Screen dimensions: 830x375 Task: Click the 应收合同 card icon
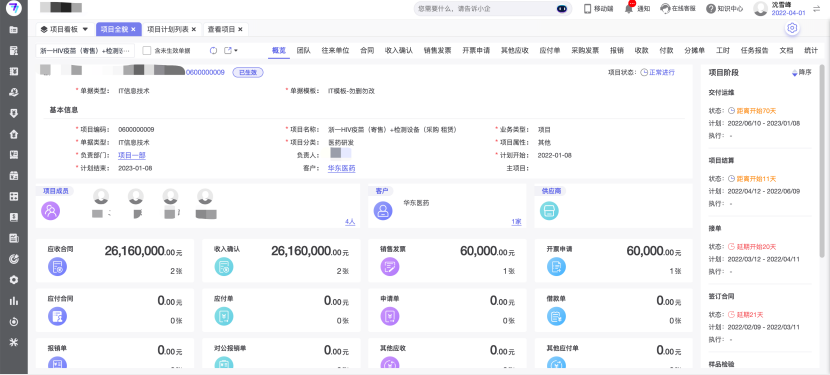[58, 267]
